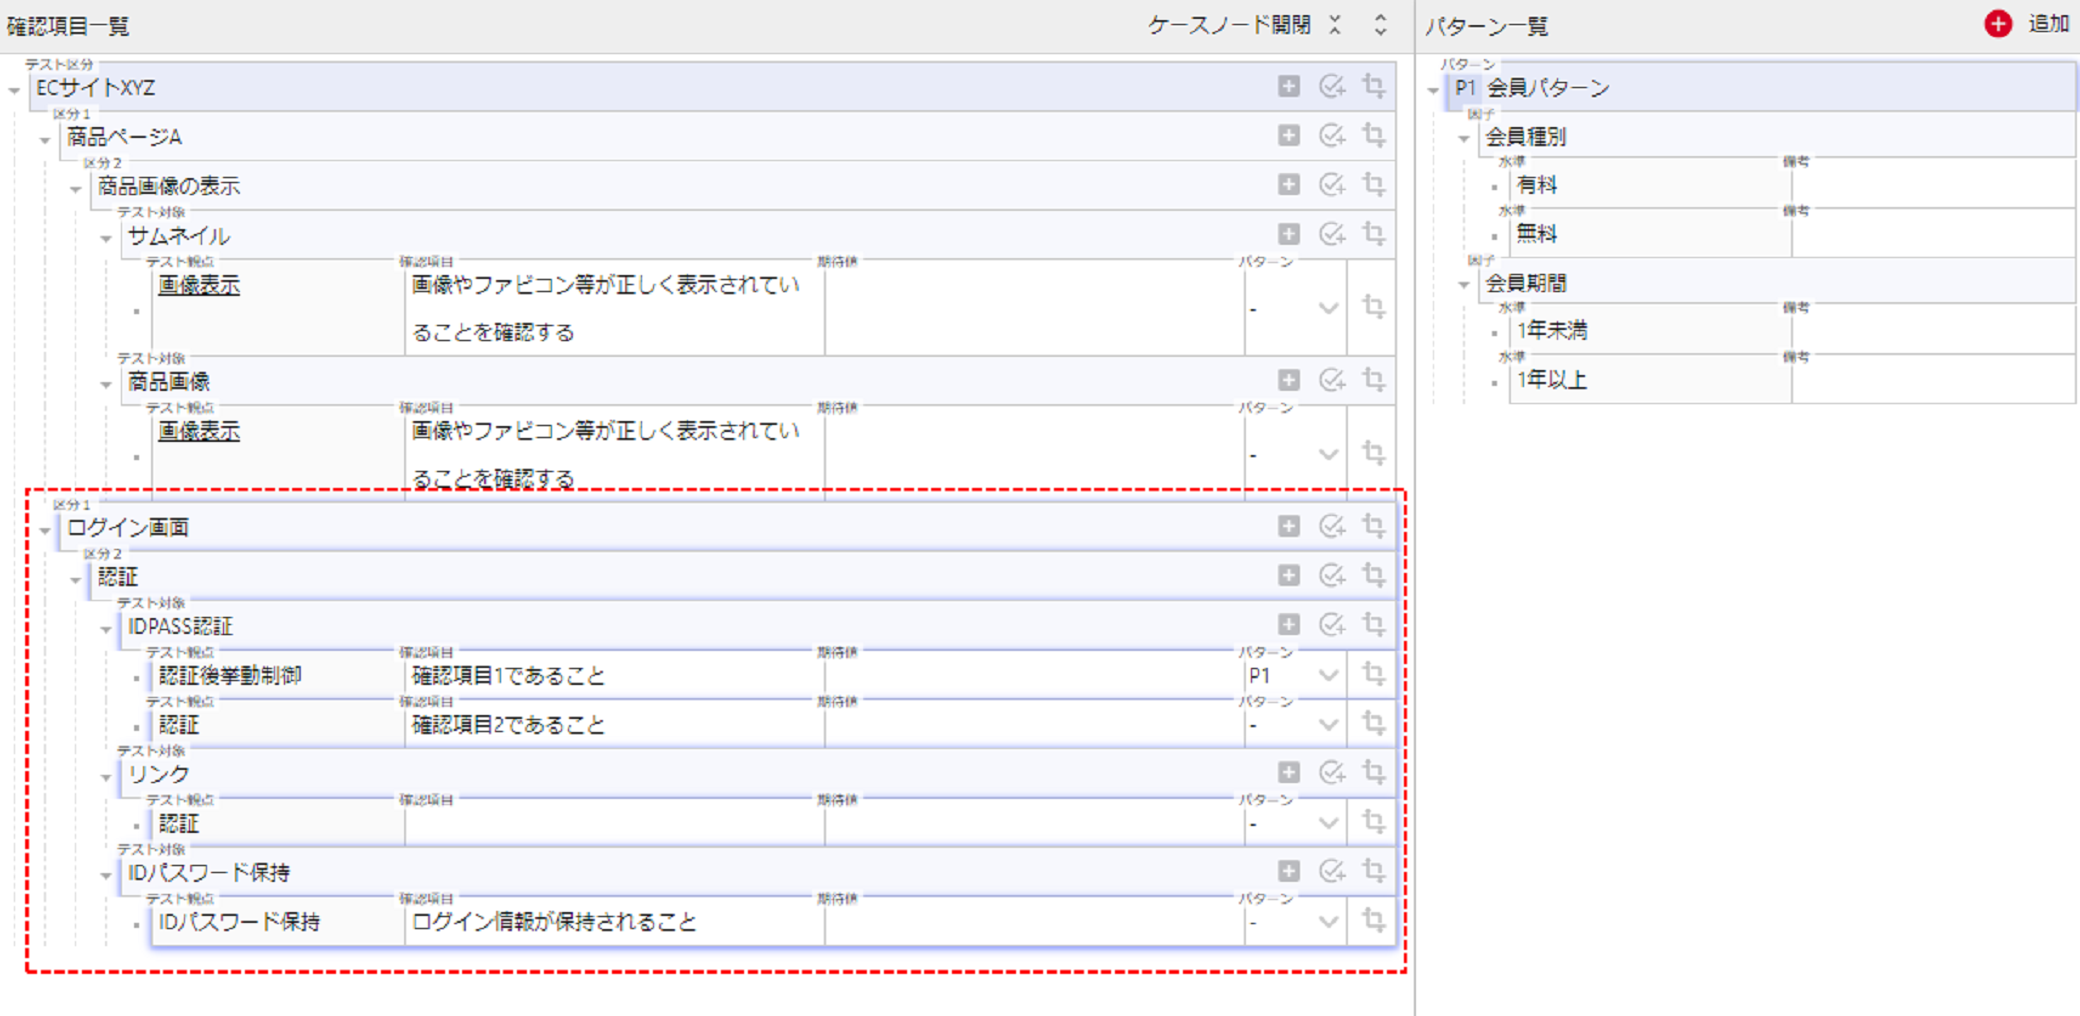This screenshot has width=2080, height=1016.
Task: Click crop-style icon on IDPASS認証 row
Action: point(1374,625)
